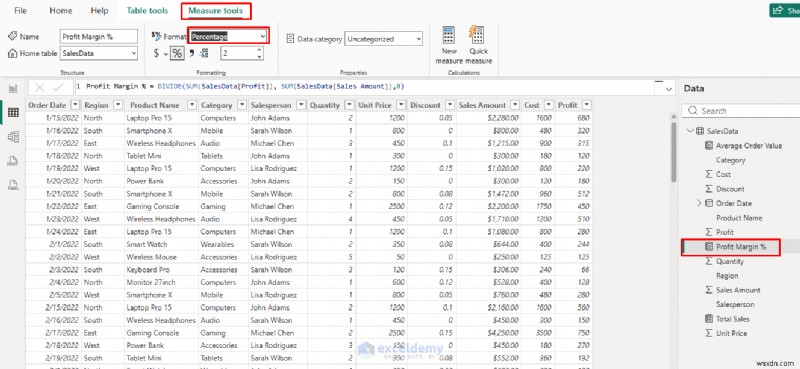
Task: Open the Profit column filter dropdown
Action: click(x=587, y=105)
